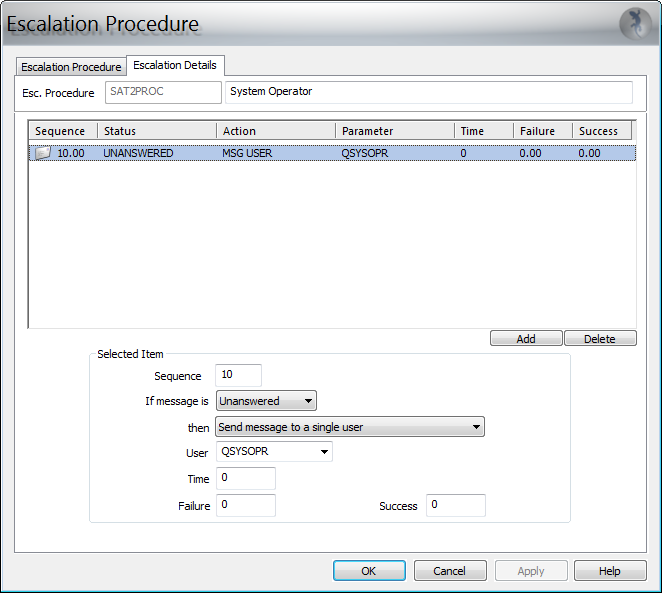
Task: Cancel the Escalation Procedure dialog
Action: click(x=449, y=571)
